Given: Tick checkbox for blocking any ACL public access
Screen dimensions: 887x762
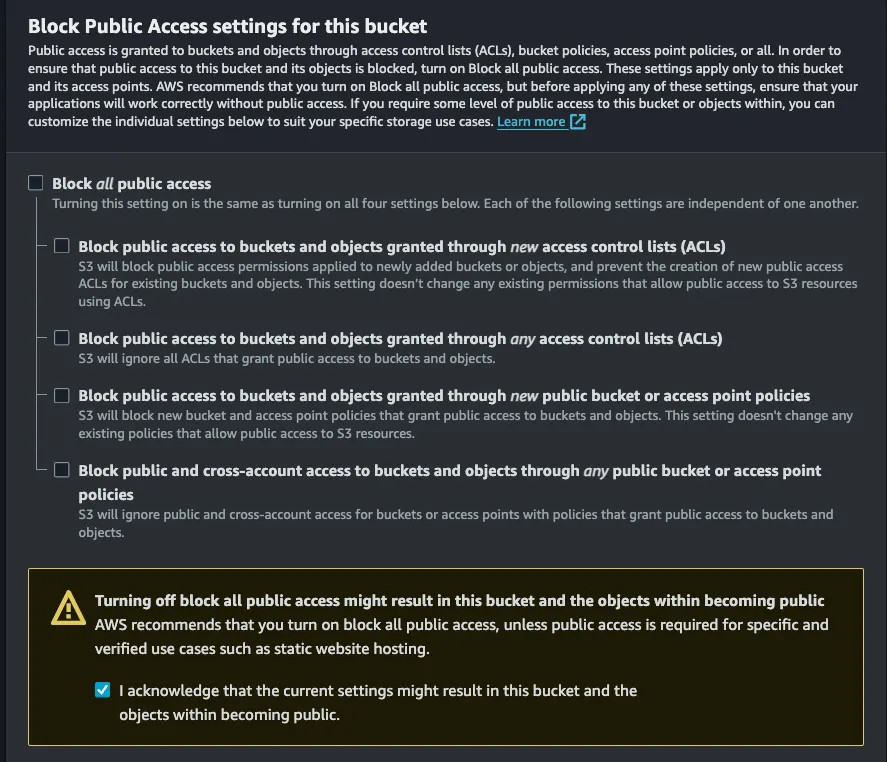Looking at the screenshot, I should tap(62, 338).
